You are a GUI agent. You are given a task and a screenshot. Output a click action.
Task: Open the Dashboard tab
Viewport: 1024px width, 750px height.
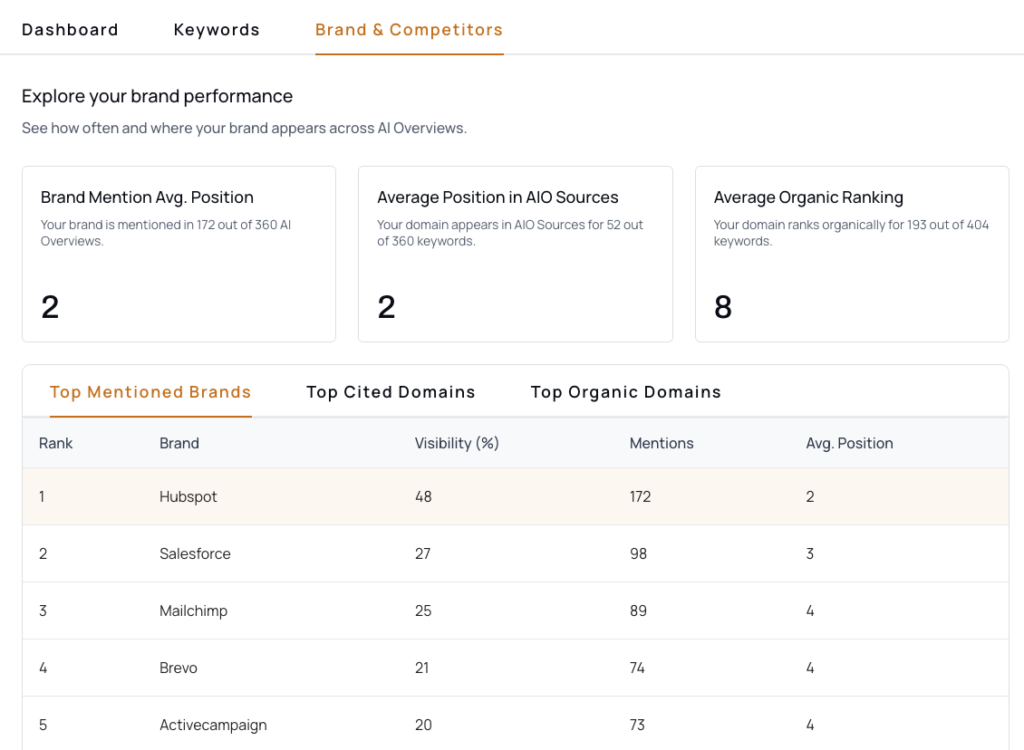point(70,30)
